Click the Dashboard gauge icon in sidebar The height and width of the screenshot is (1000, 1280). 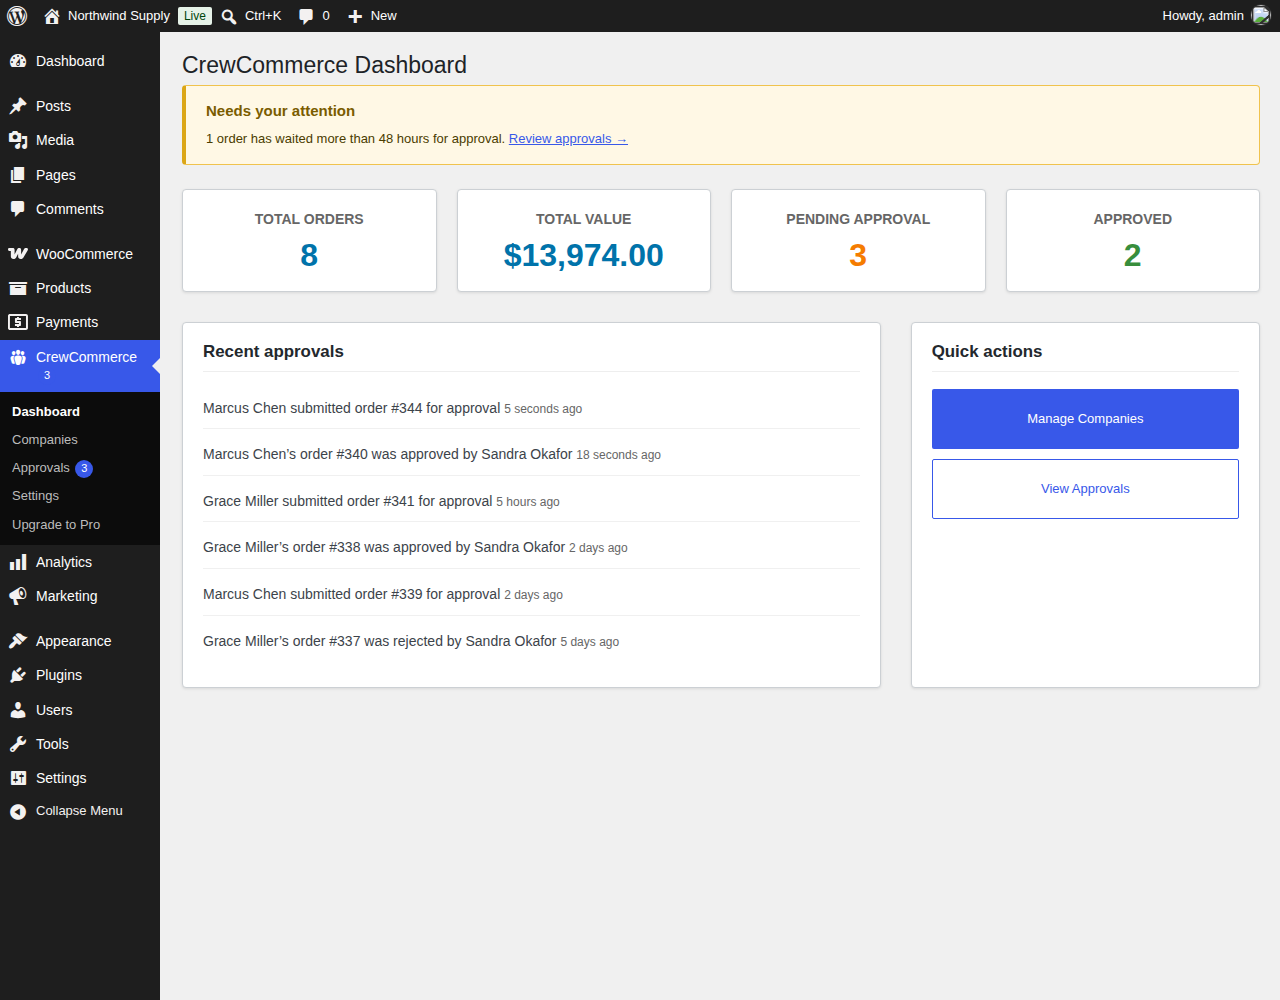[18, 61]
